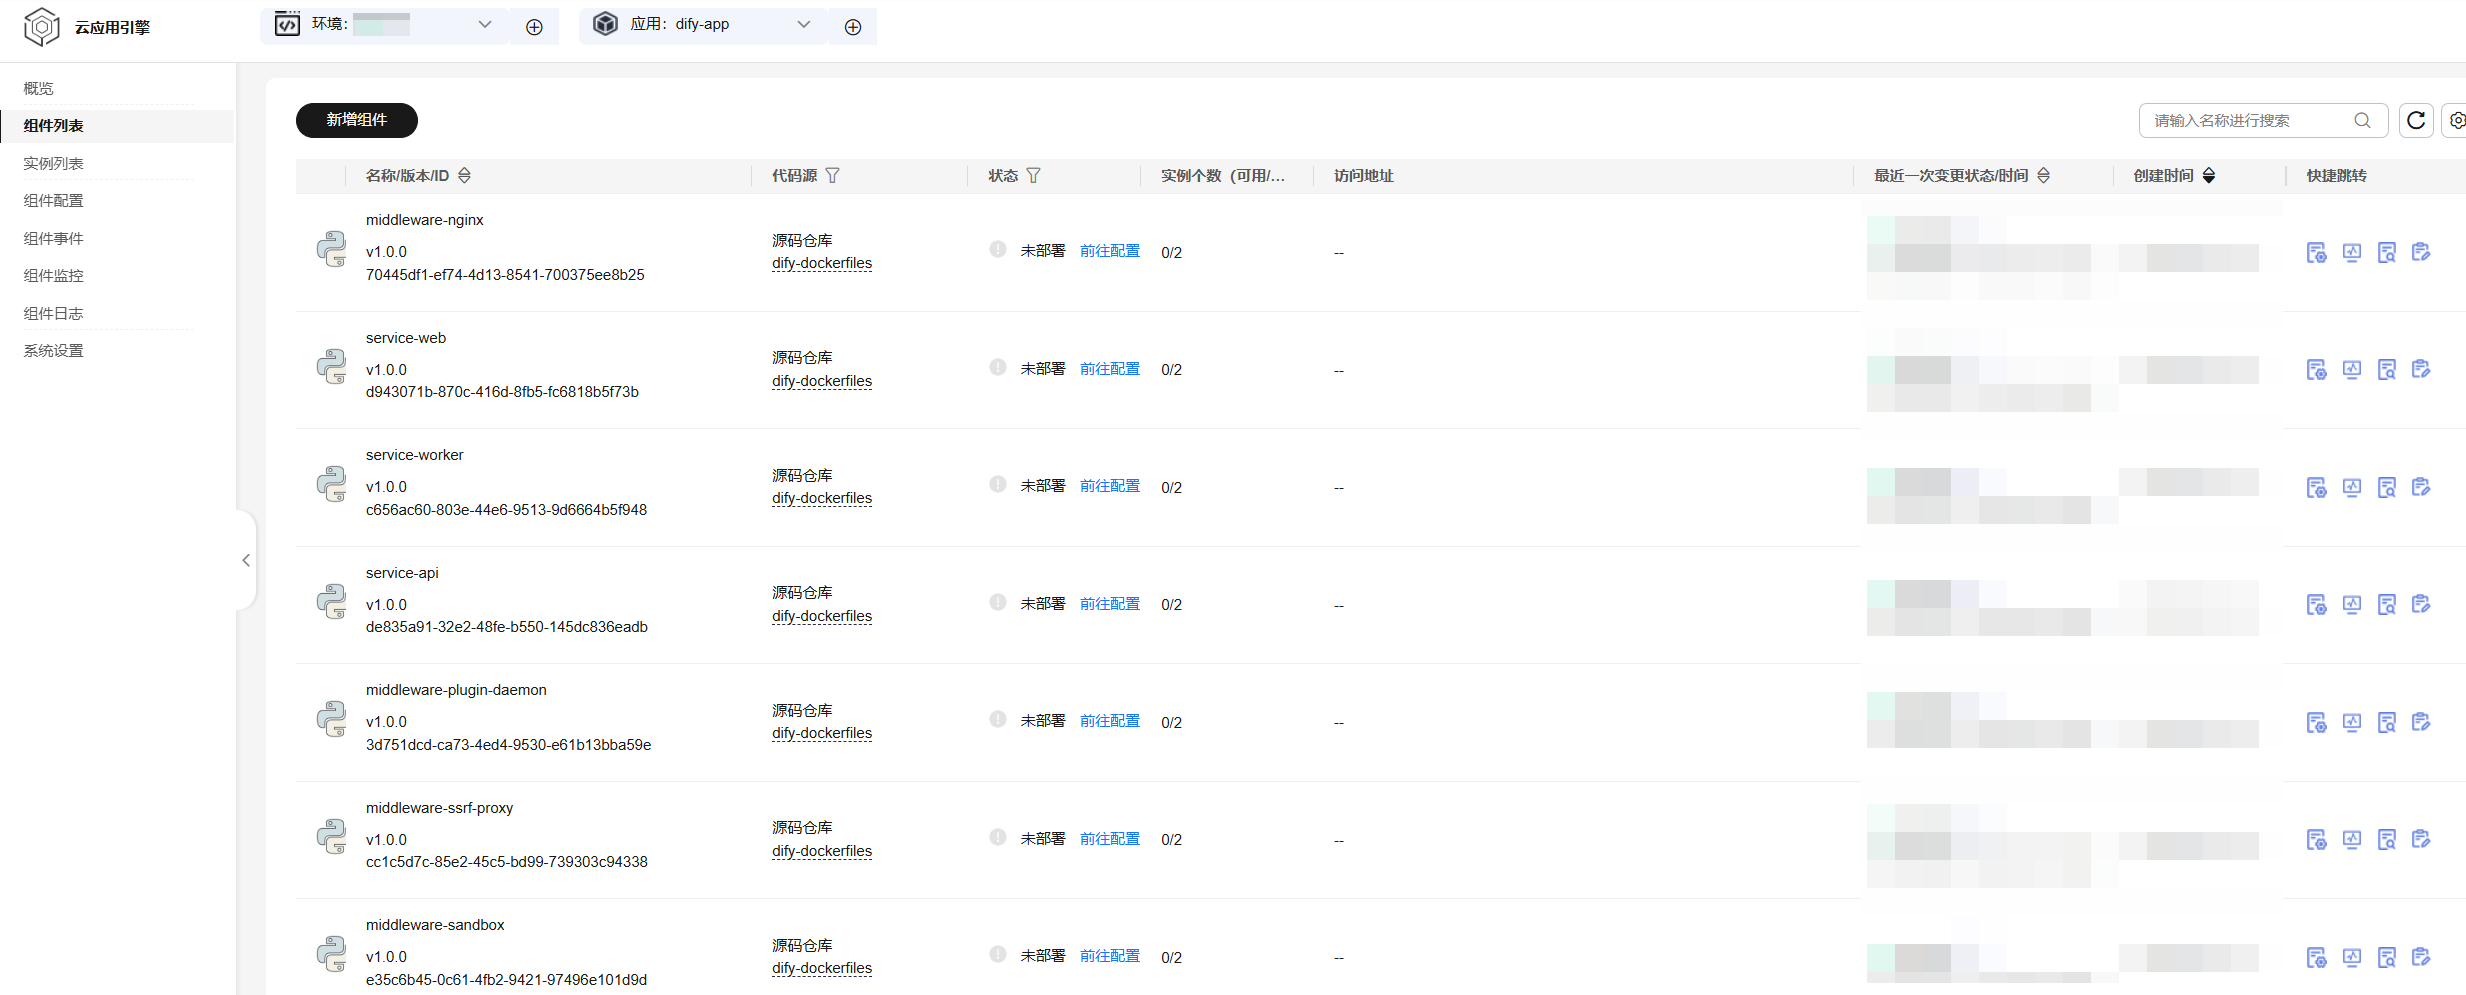Open the 代码源 filter funnel icon
The width and height of the screenshot is (2466, 995).
pos(833,175)
